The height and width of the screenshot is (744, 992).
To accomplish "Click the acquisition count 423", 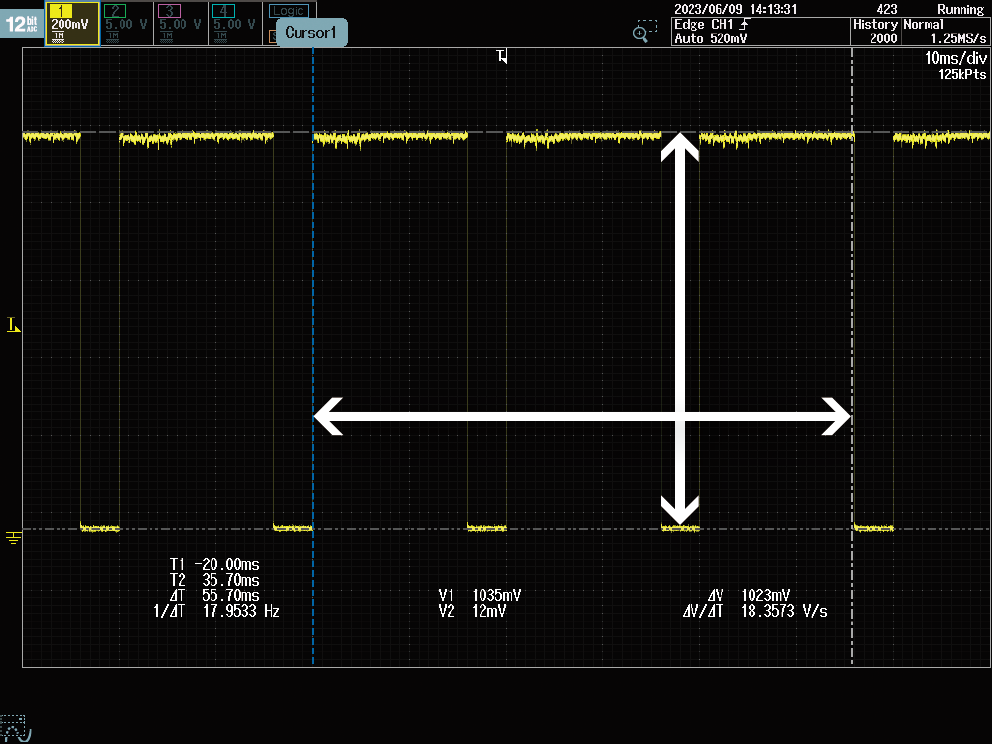I will (x=887, y=9).
